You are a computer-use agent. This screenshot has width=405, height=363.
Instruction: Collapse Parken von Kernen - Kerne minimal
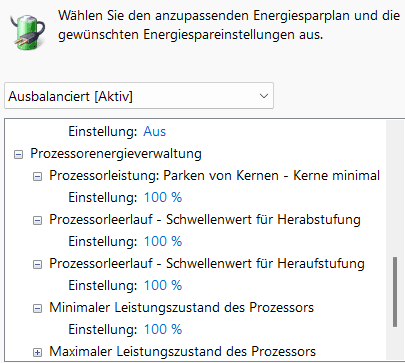(x=38, y=176)
